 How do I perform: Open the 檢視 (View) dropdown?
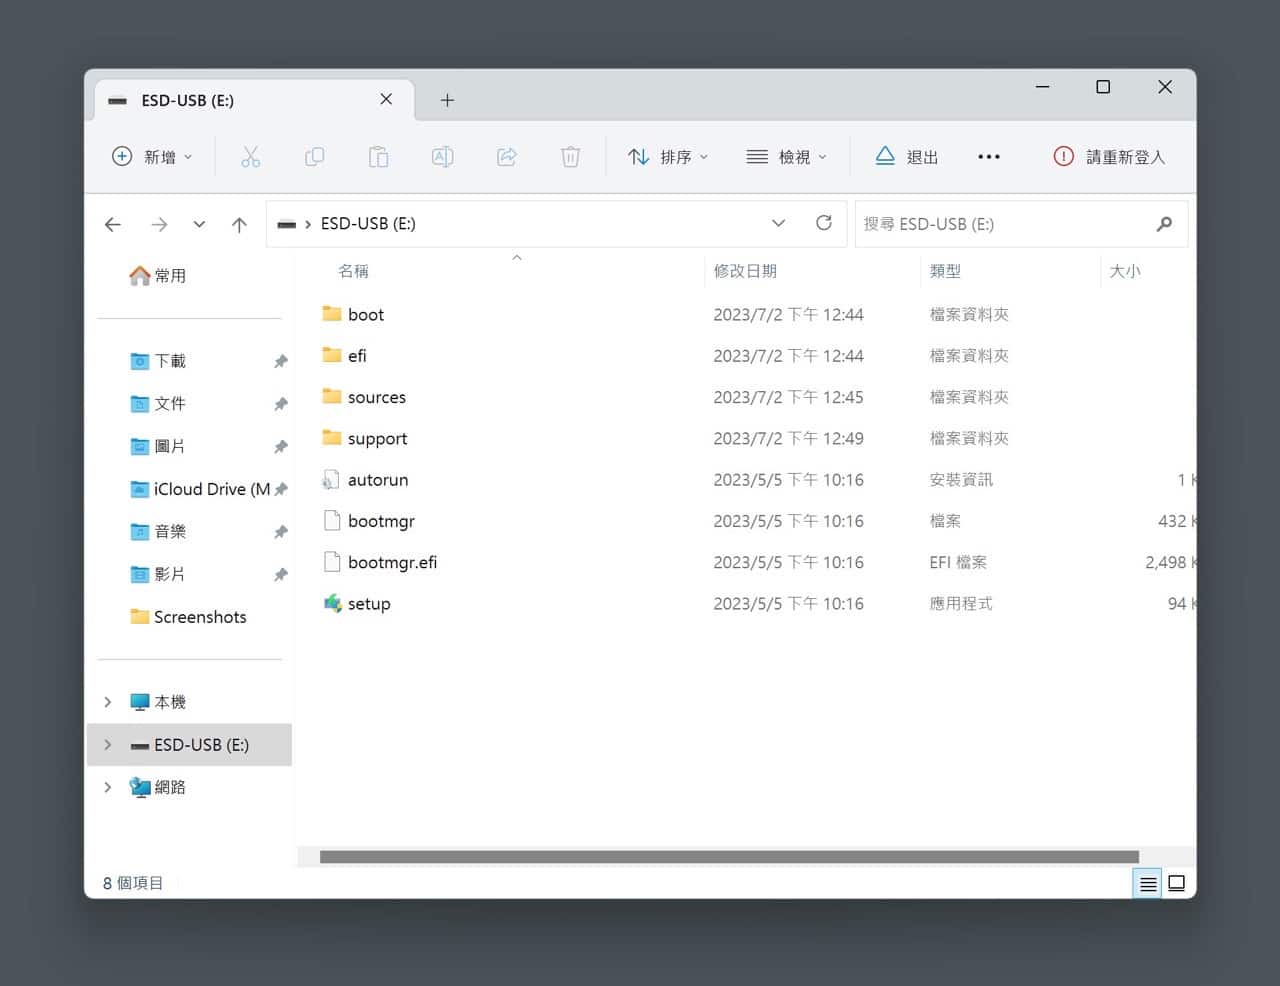[x=787, y=157]
